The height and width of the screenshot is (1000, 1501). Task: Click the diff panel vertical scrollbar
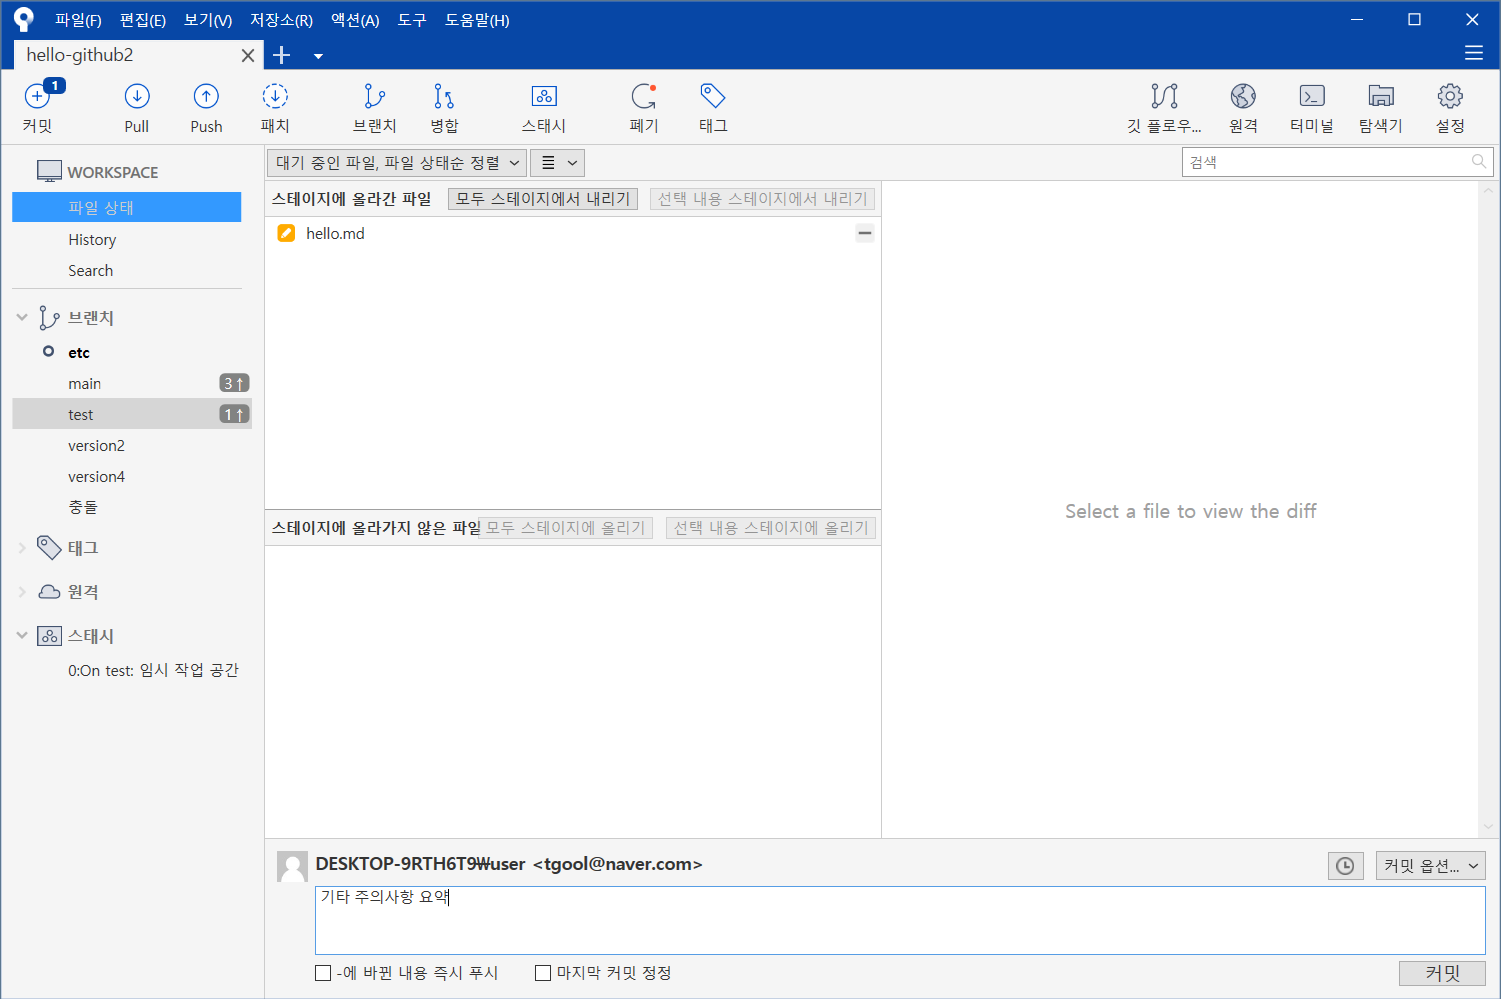(x=1488, y=509)
